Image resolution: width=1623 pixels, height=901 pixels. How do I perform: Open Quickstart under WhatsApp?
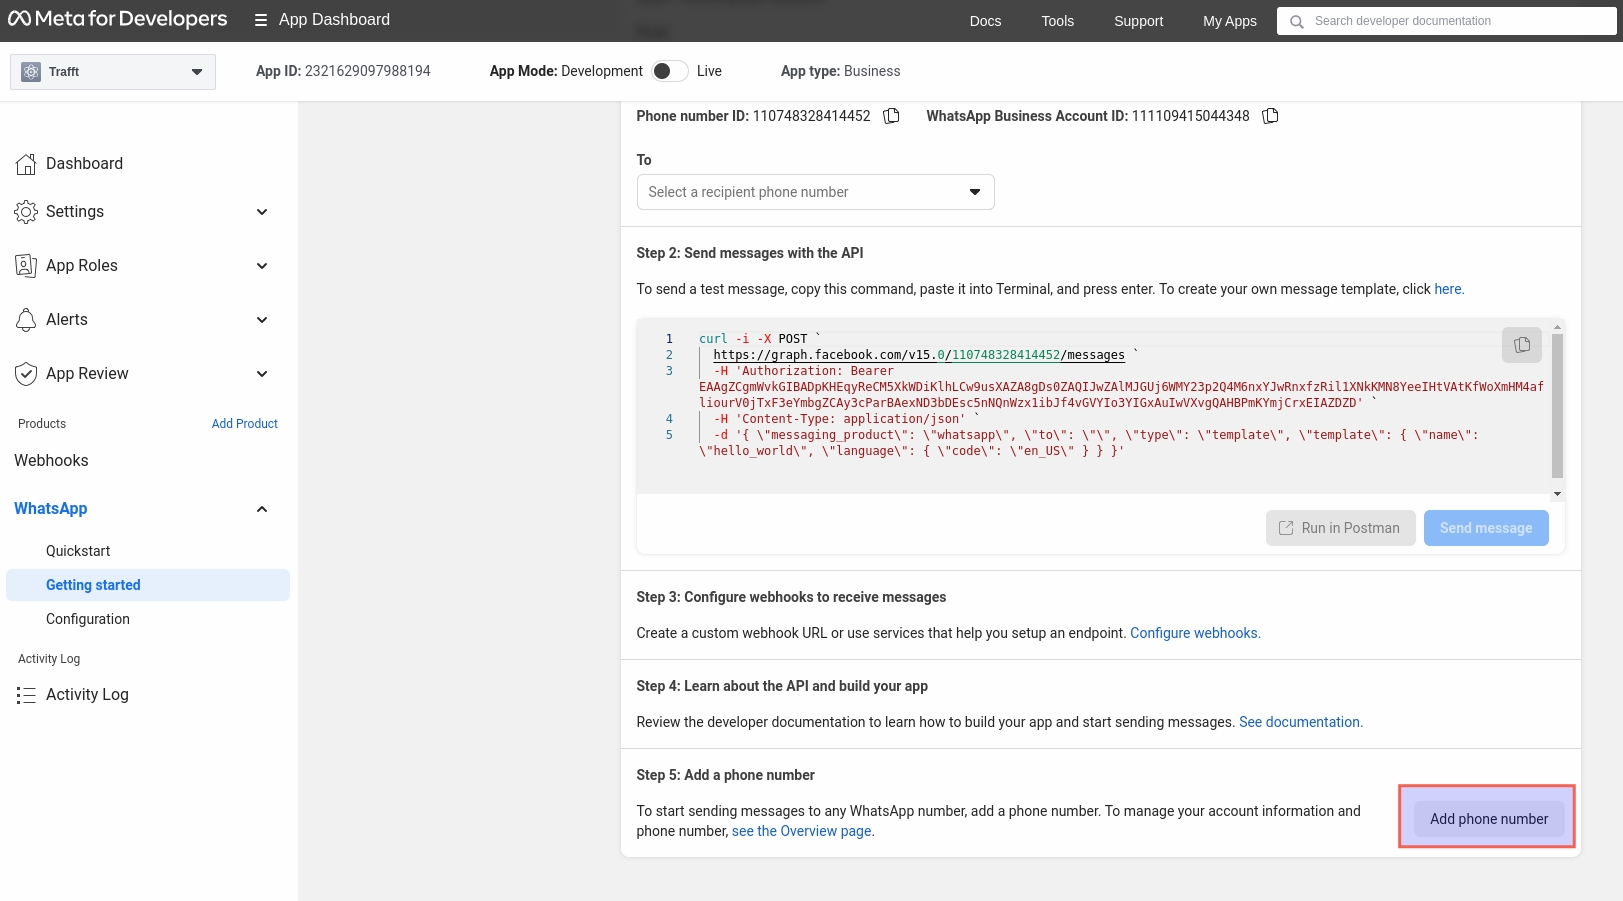click(x=78, y=551)
